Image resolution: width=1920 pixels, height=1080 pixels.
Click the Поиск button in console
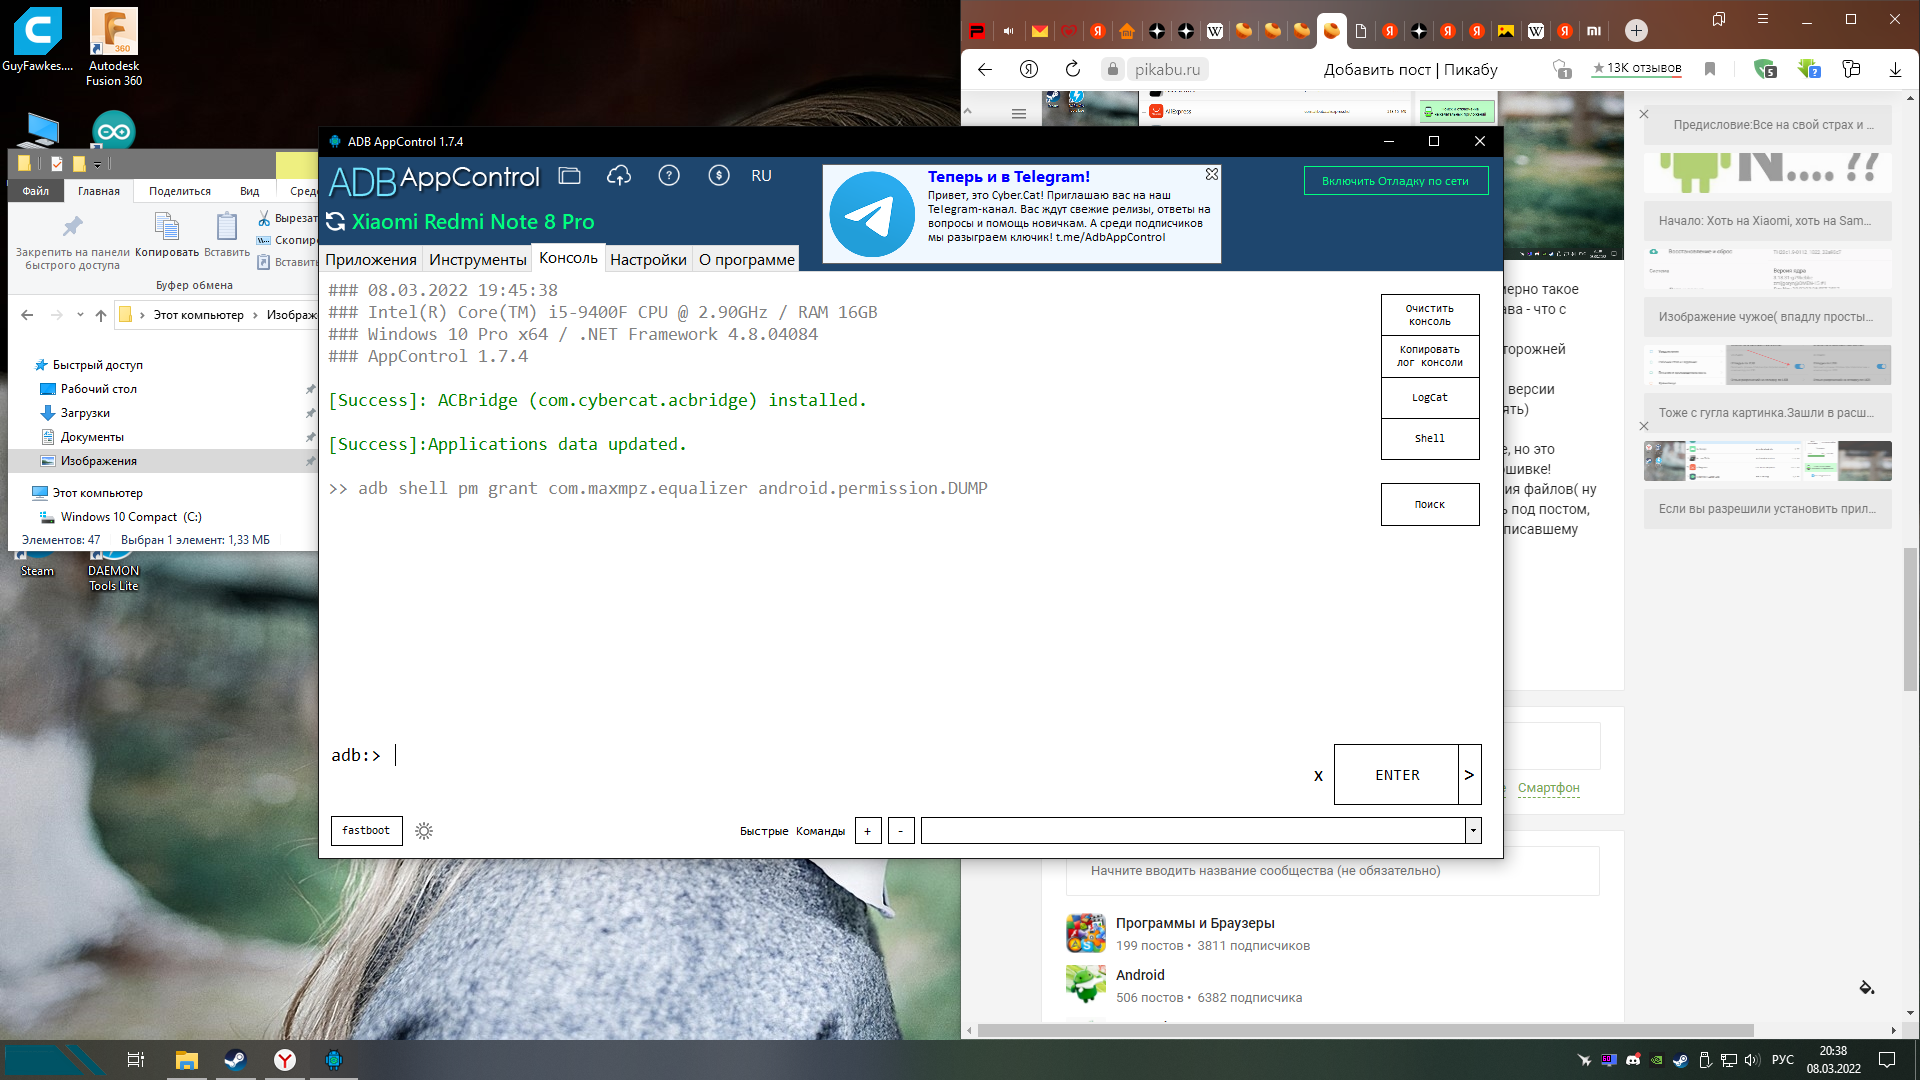(1429, 504)
